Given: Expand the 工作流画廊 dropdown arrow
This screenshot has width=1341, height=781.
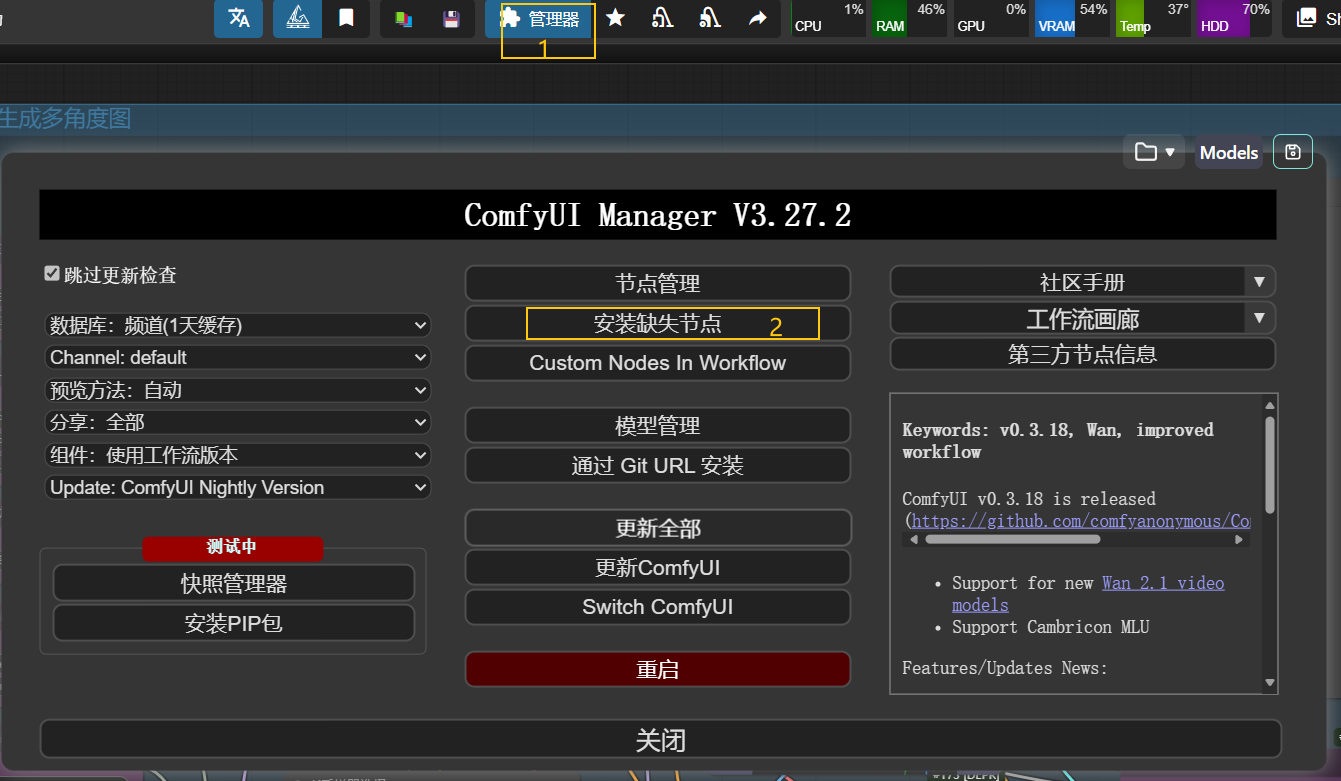Looking at the screenshot, I should (x=1260, y=319).
